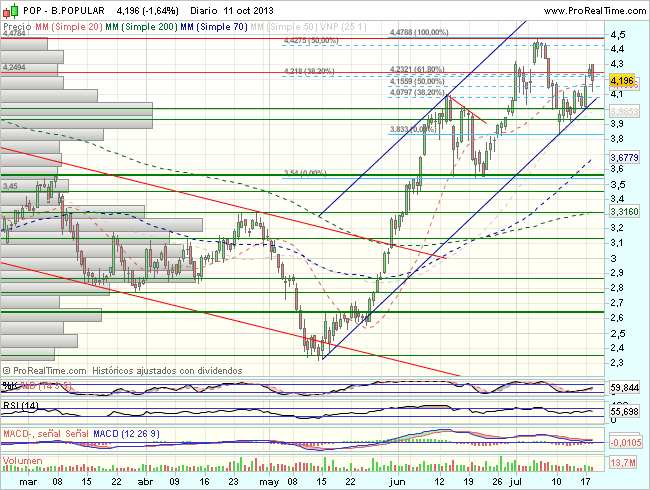
Task: Click the price quote 4,196 (-1,64%) in header
Action: click(148, 10)
